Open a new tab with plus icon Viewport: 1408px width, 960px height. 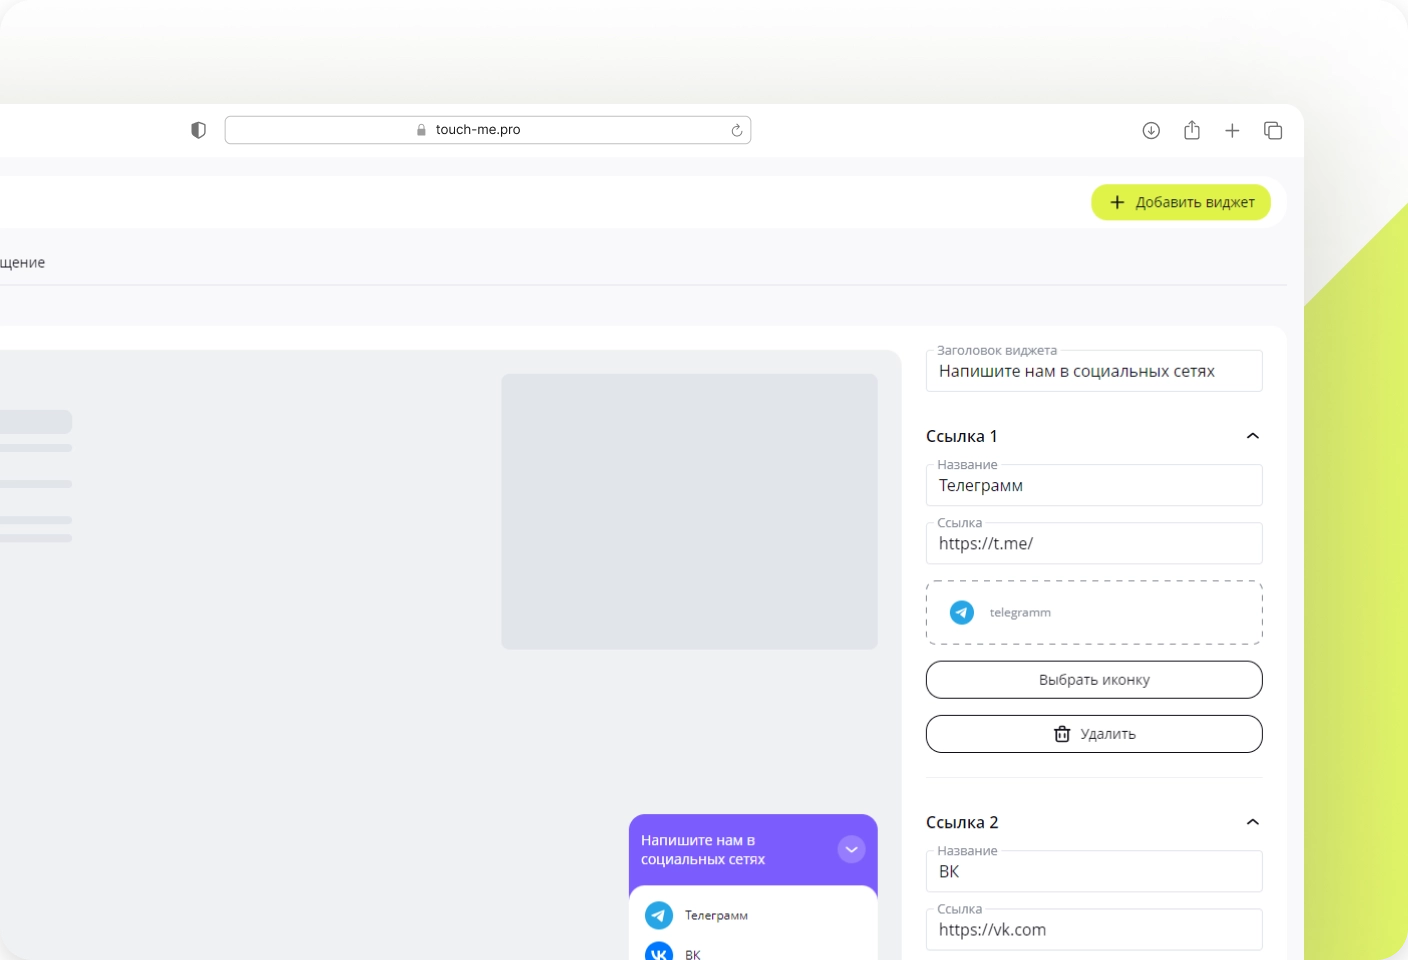click(1232, 130)
